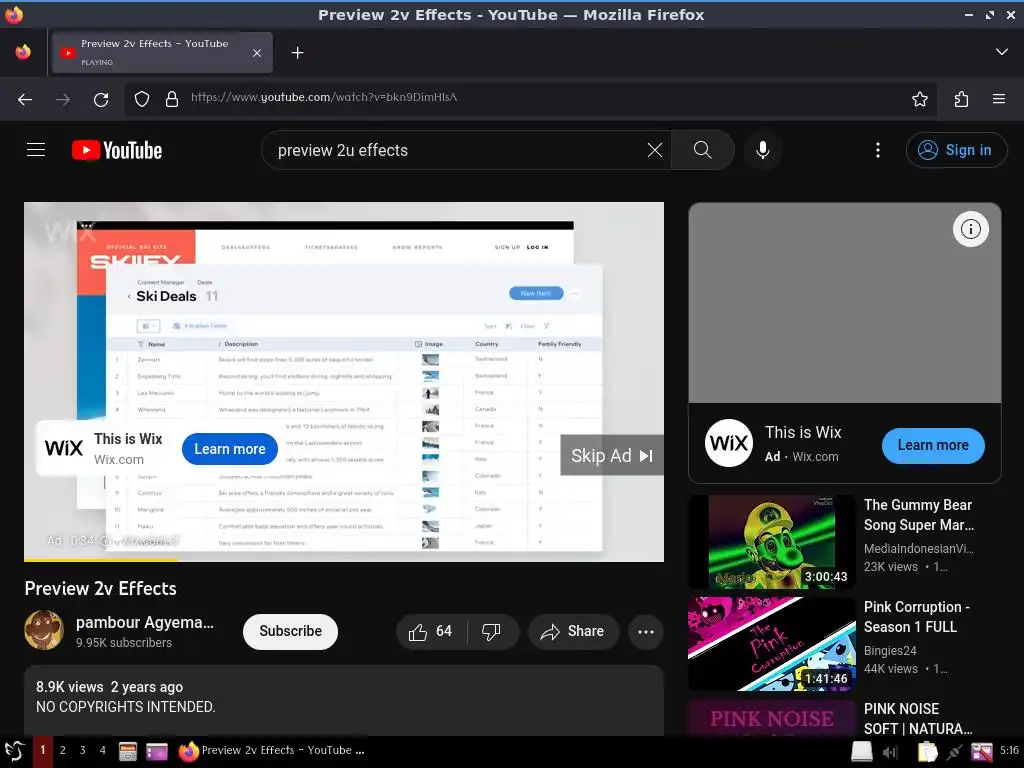
Task: Open the file manager taskbar icon
Action: [127, 752]
